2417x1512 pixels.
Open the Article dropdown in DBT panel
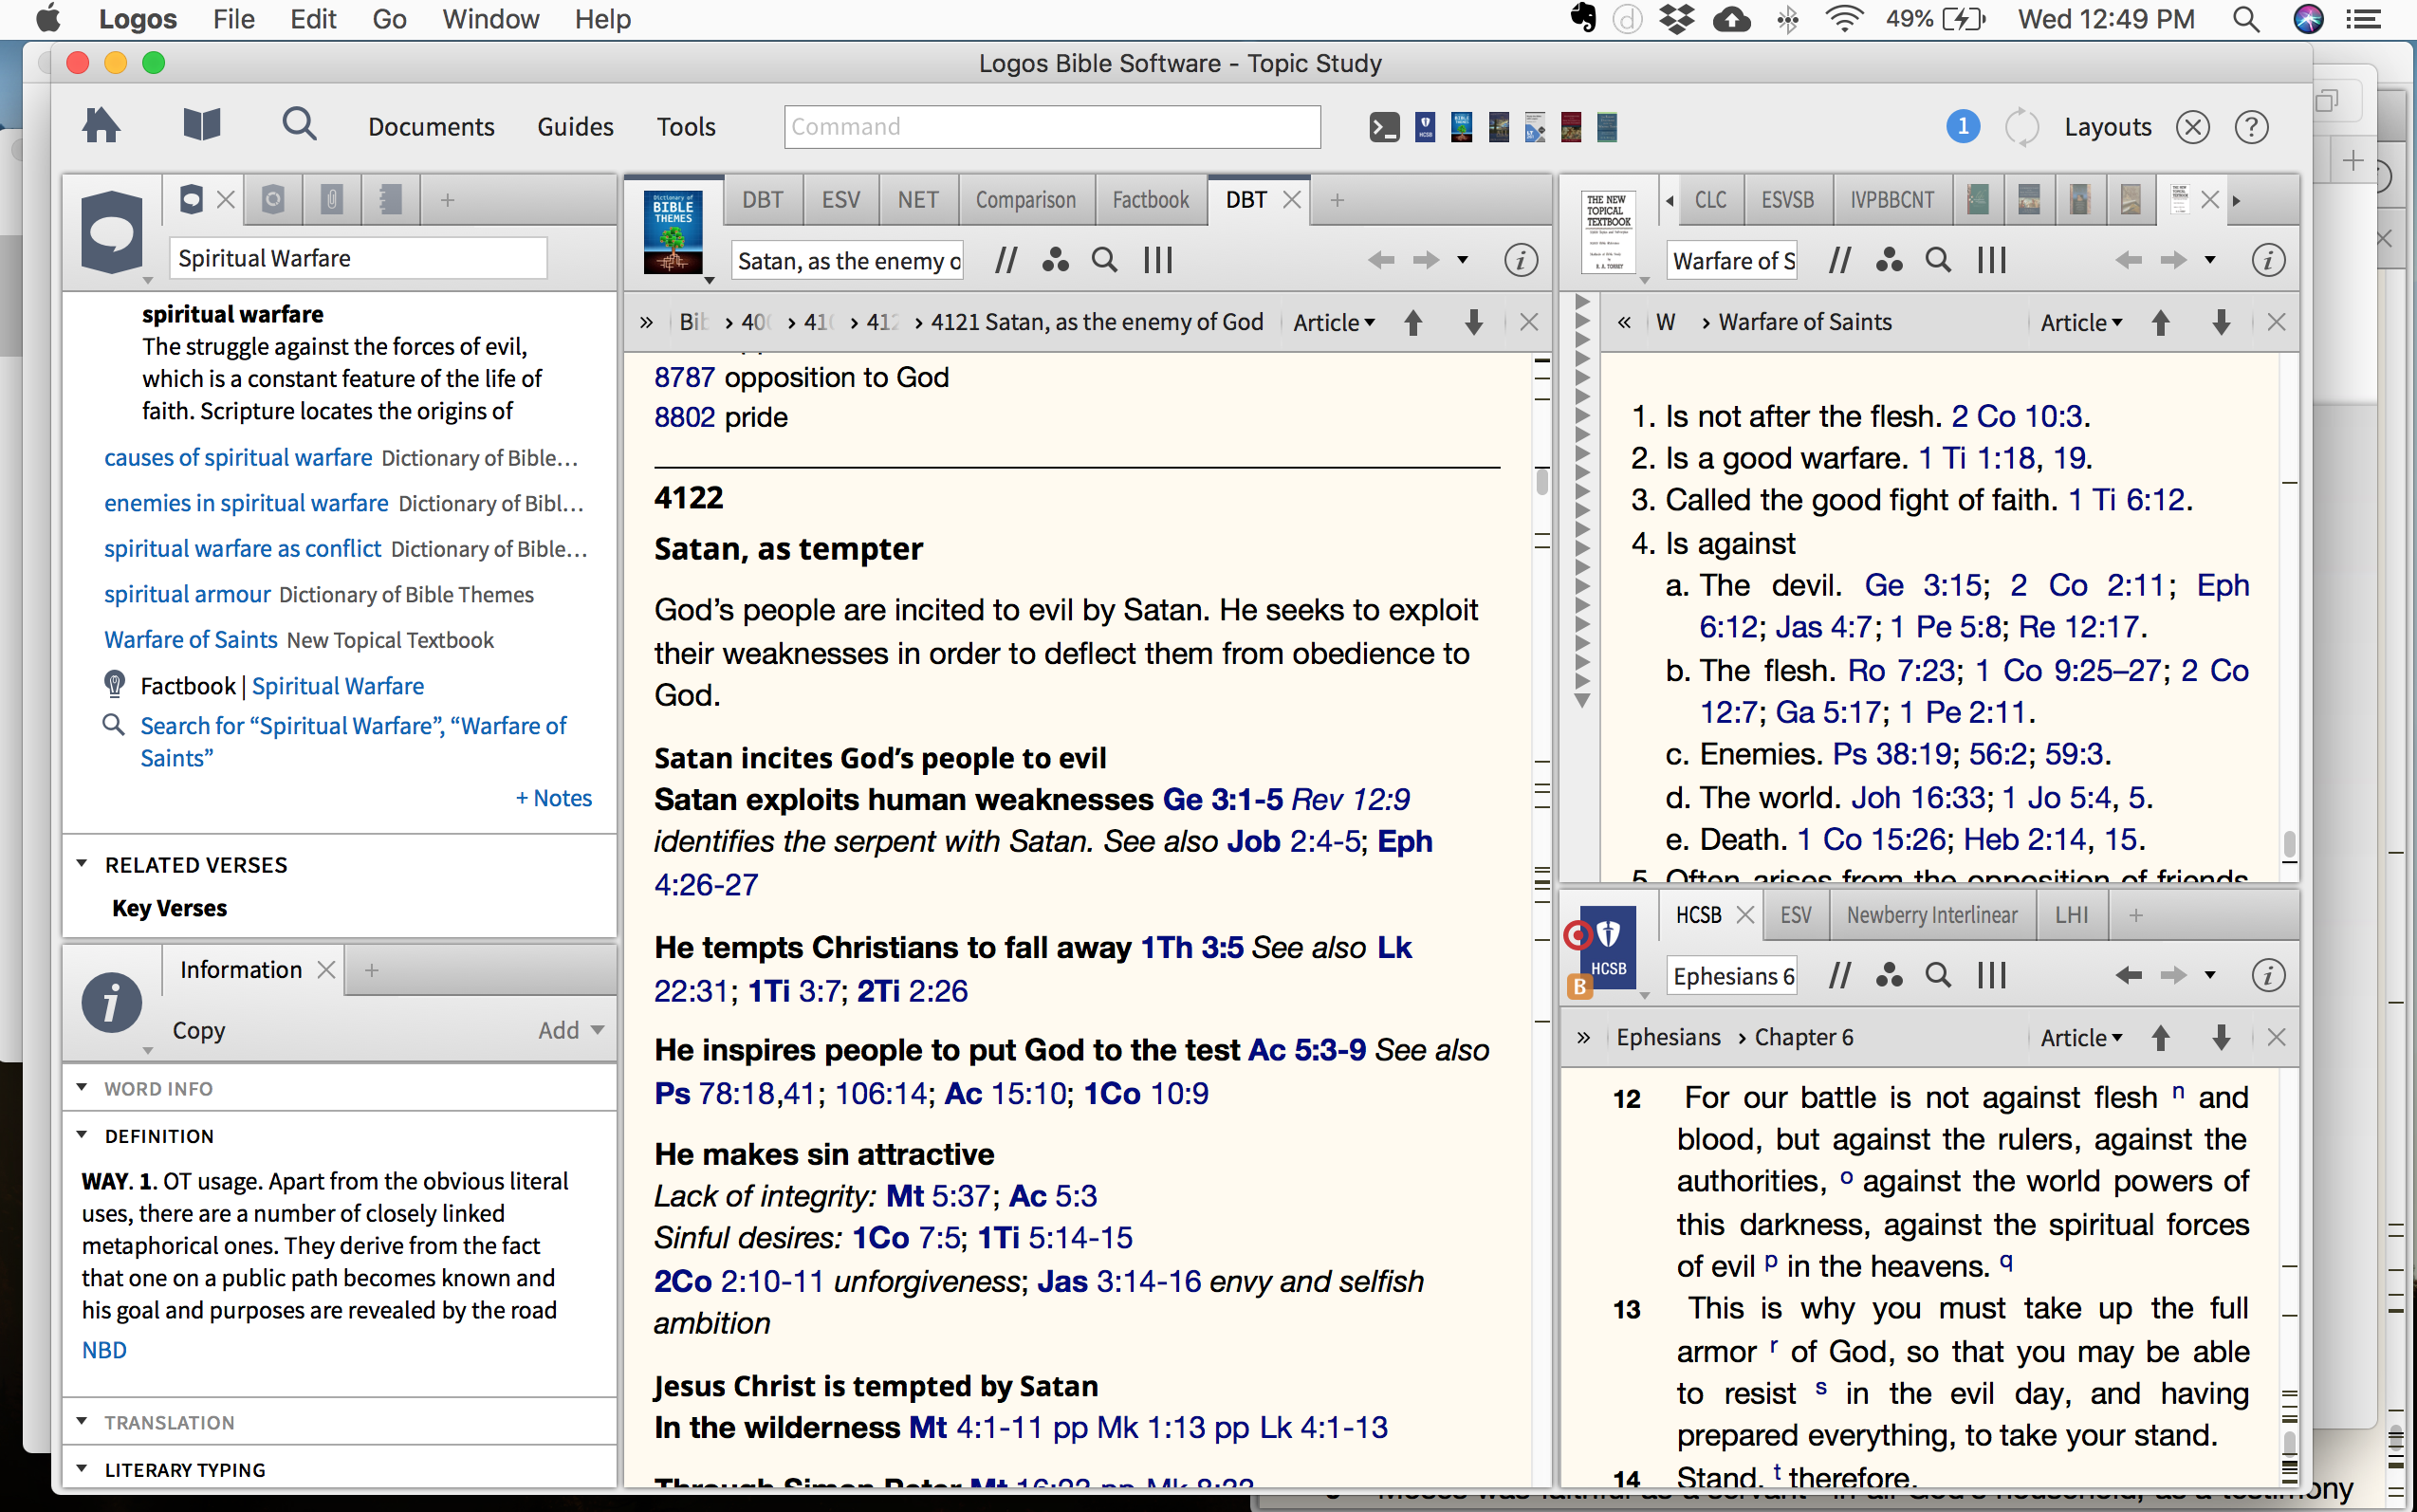coord(1334,322)
